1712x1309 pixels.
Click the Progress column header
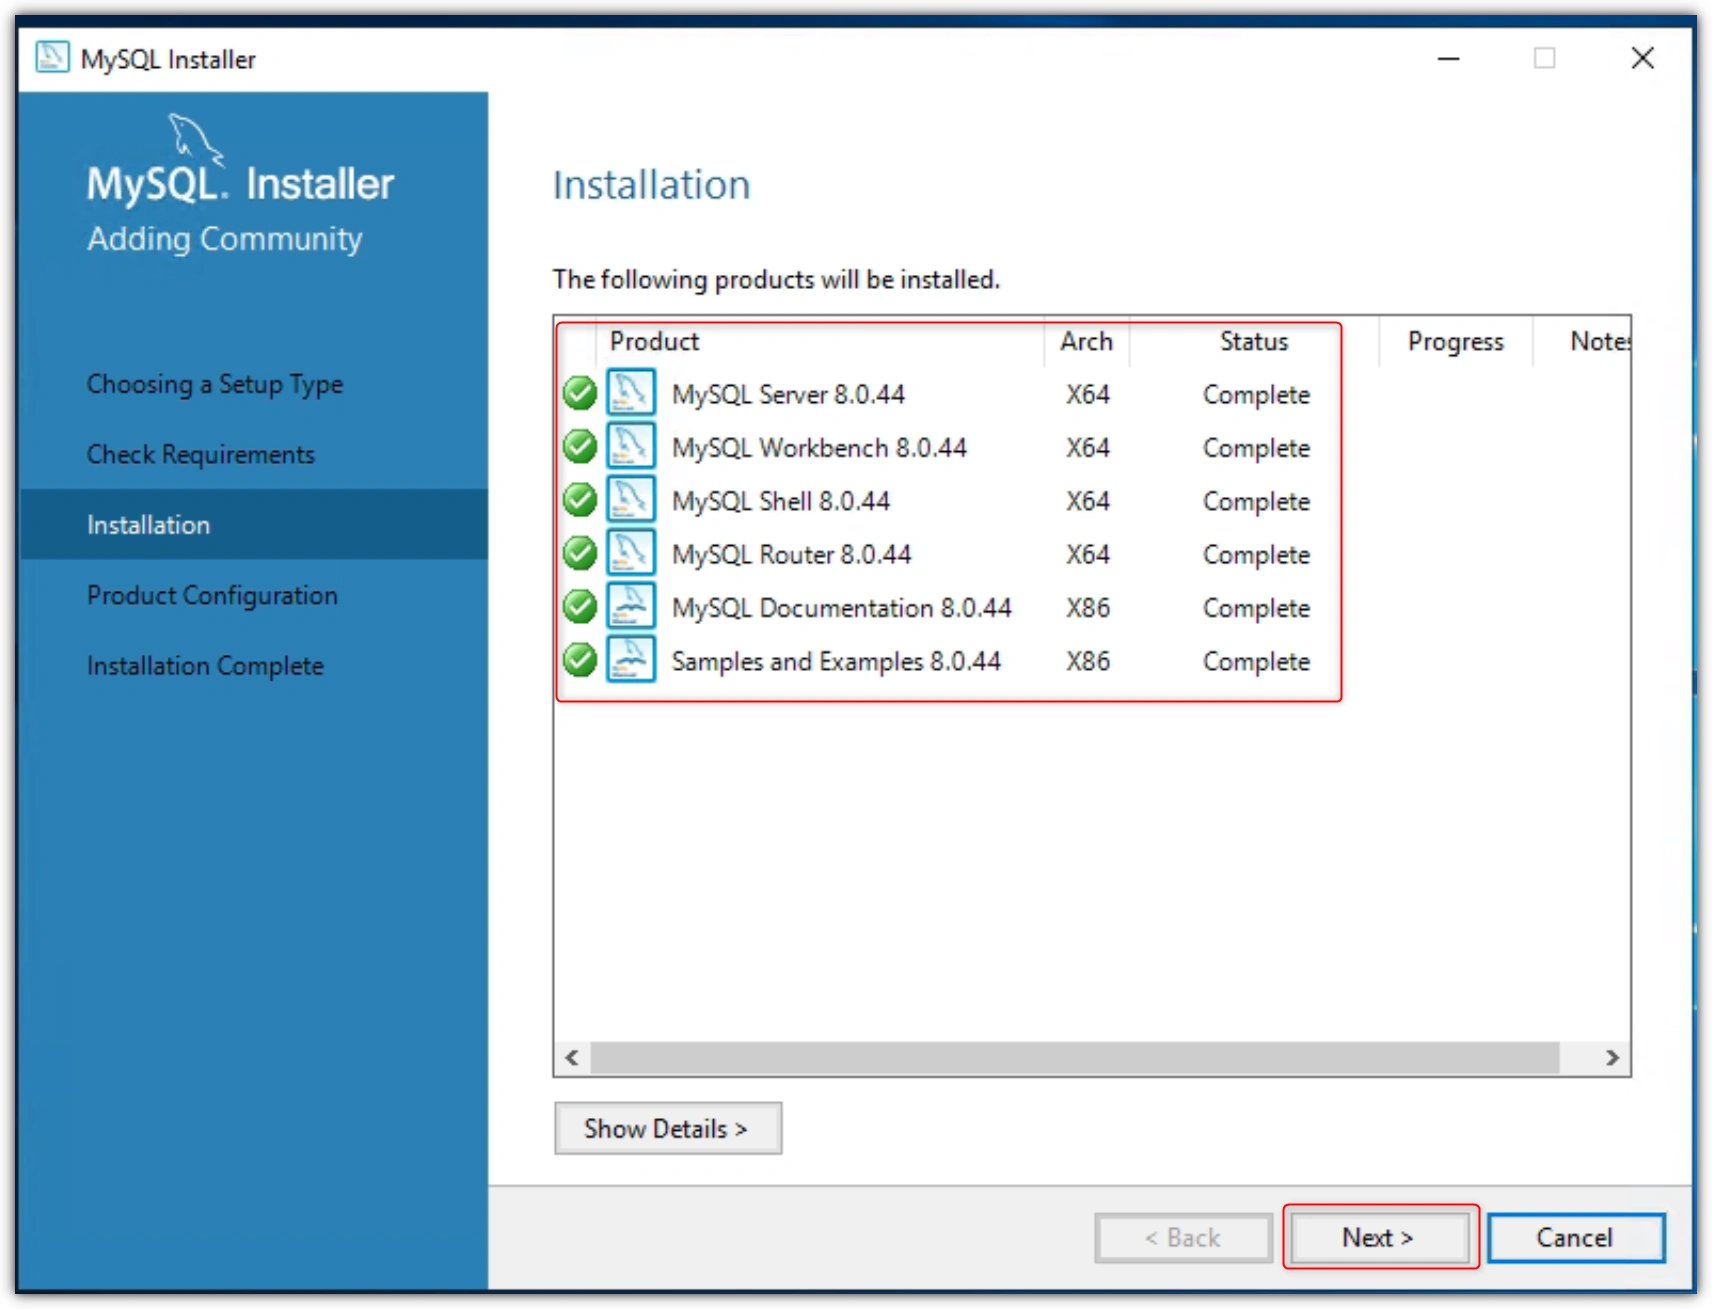point(1456,341)
